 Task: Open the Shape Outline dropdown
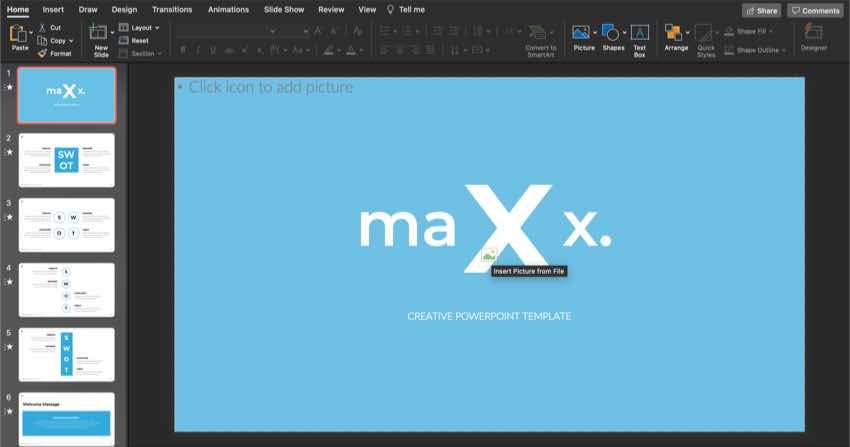[x=787, y=50]
